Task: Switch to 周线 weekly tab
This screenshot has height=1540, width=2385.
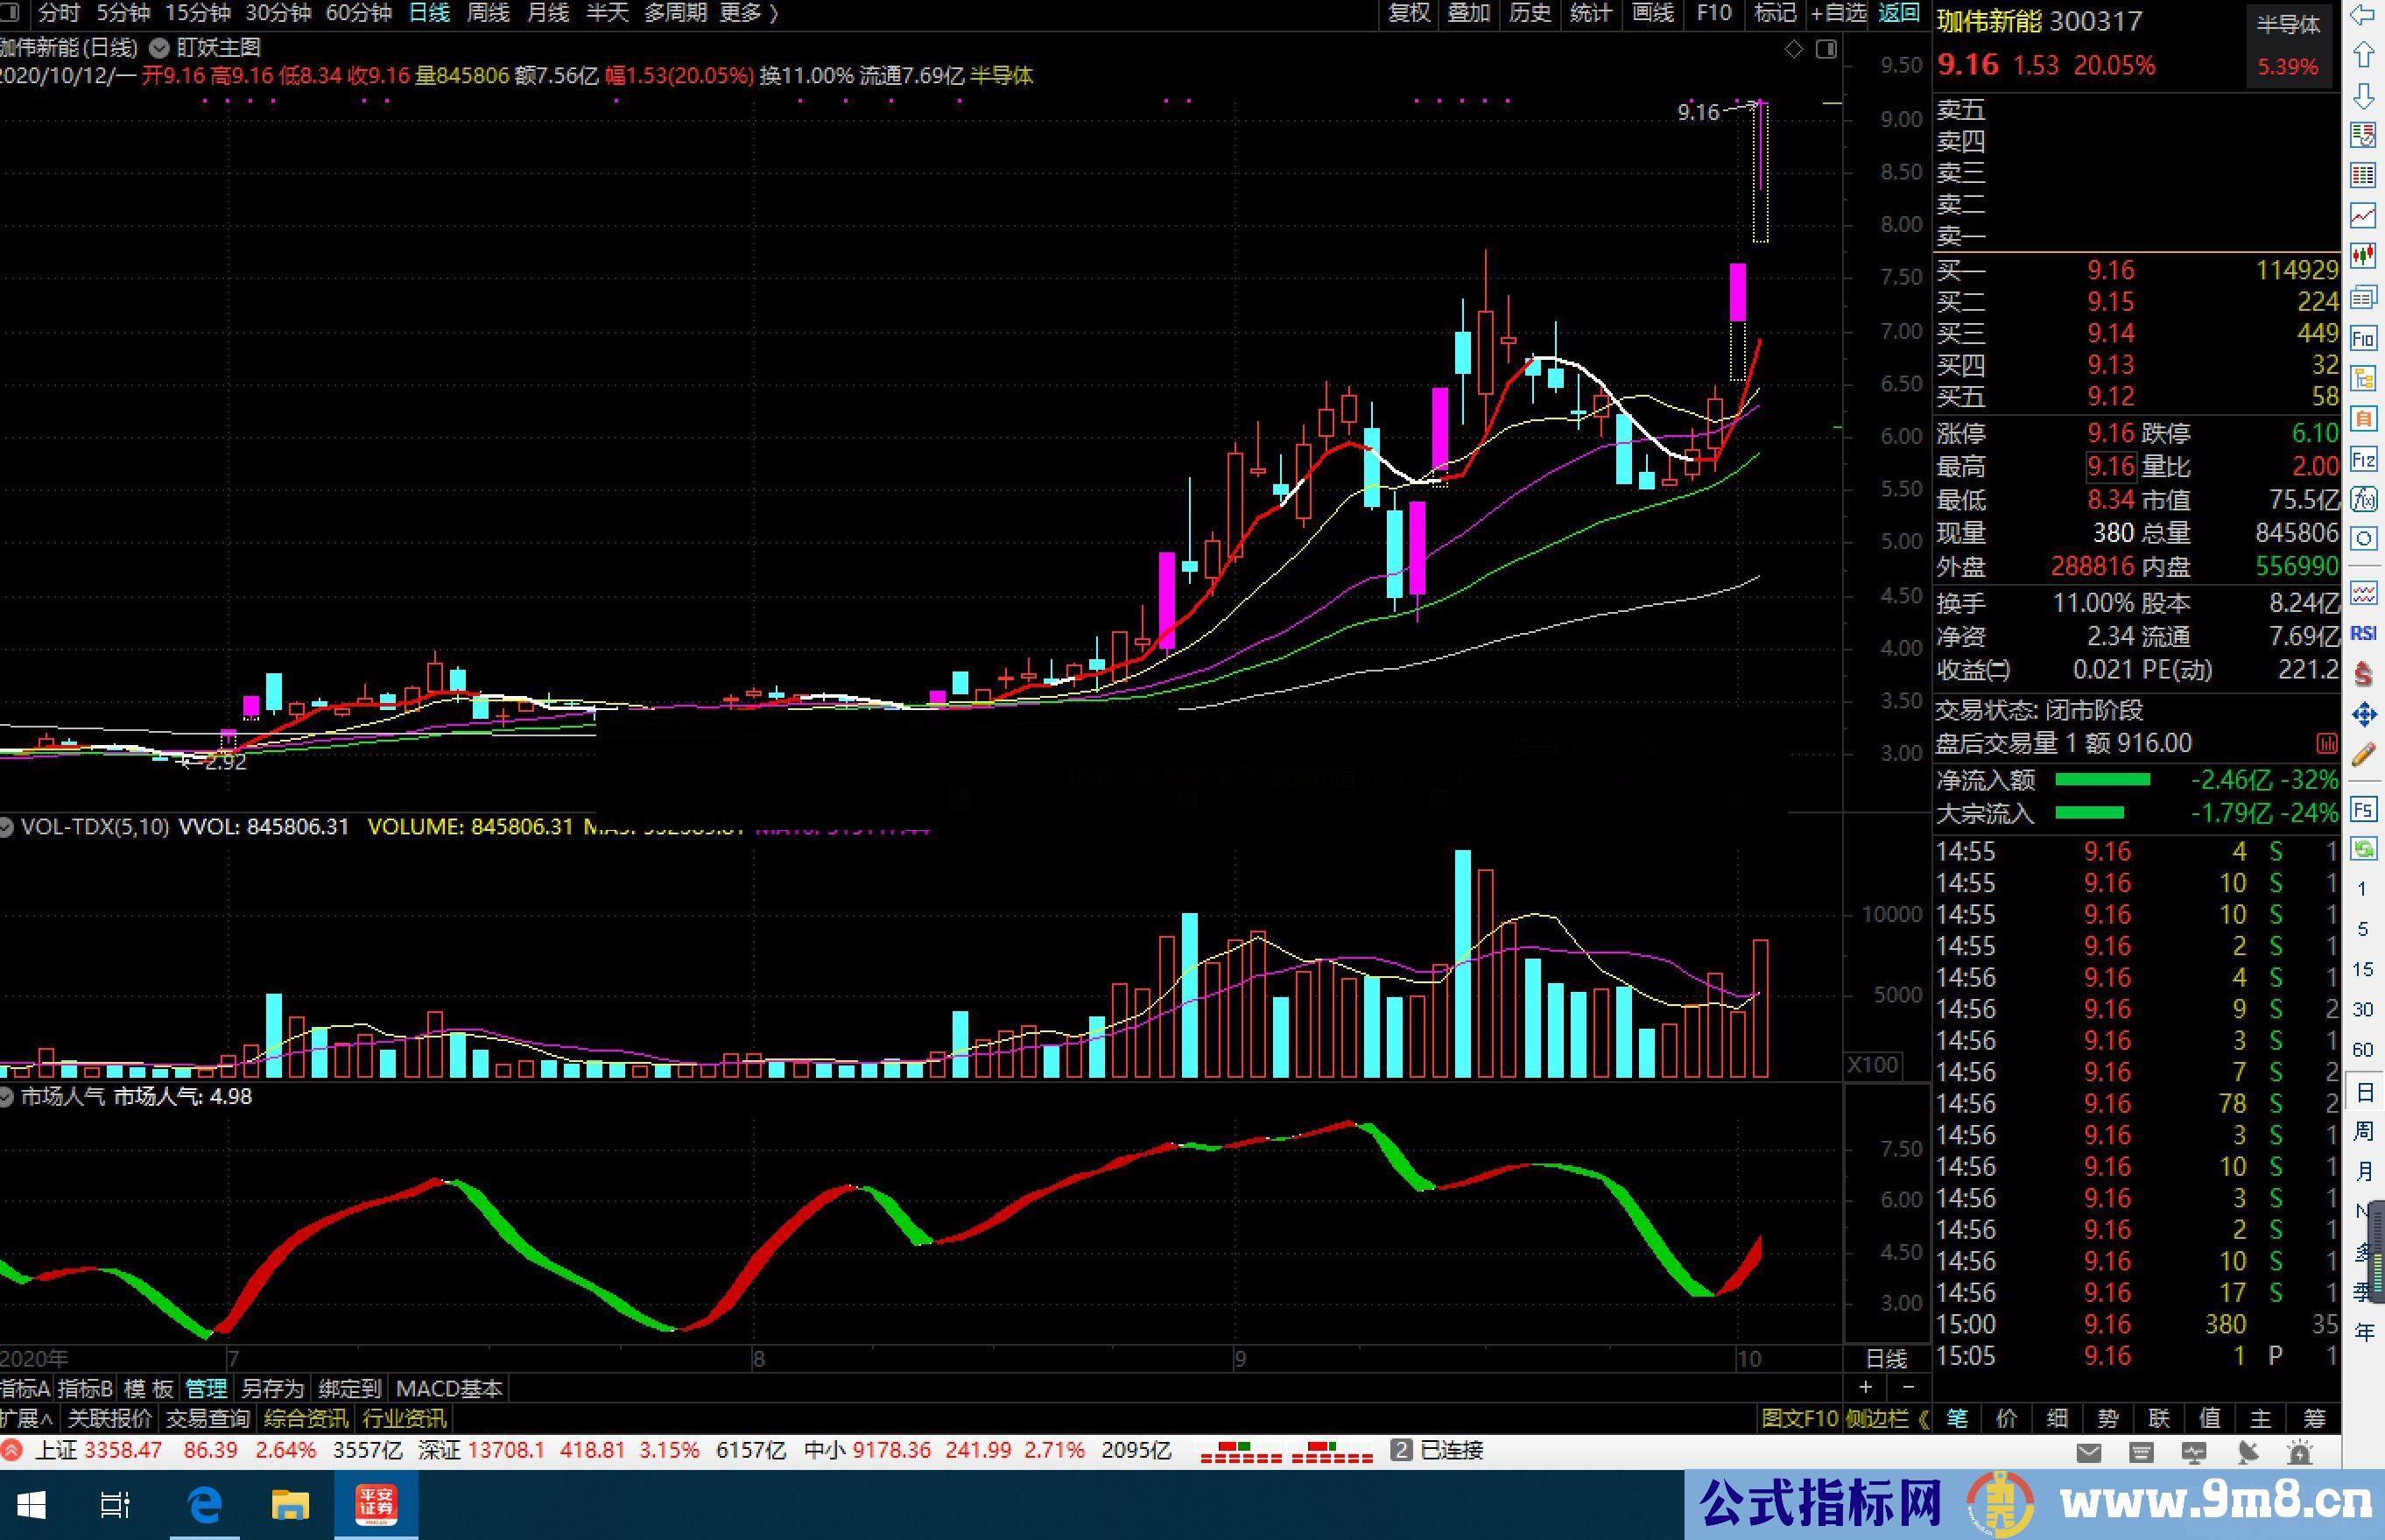Action: point(488,13)
